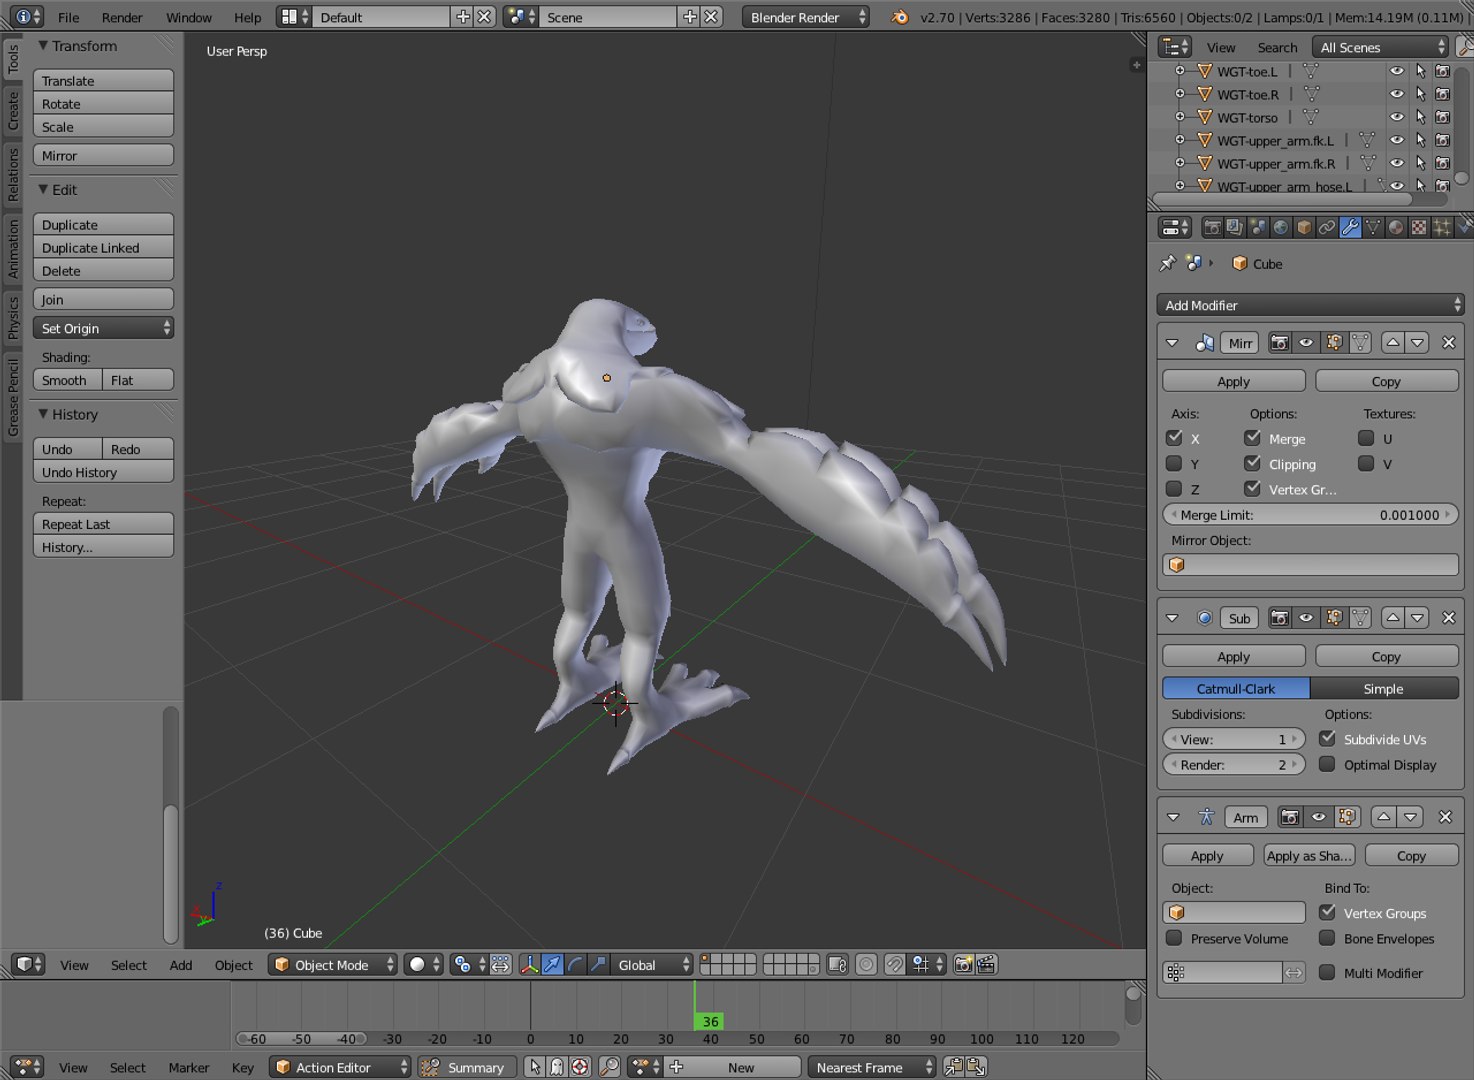This screenshot has height=1080, width=1474.
Task: Open the Object properties tab cube icon
Action: point(1304,228)
